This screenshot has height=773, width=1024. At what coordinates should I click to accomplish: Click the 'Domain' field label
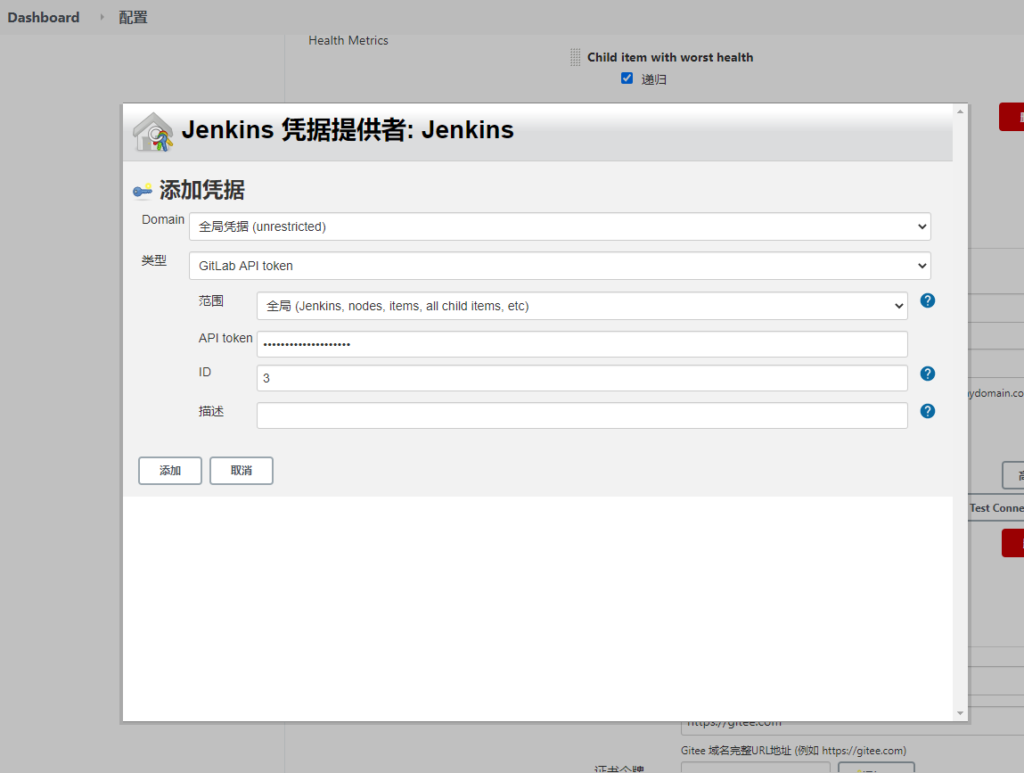click(x=163, y=219)
